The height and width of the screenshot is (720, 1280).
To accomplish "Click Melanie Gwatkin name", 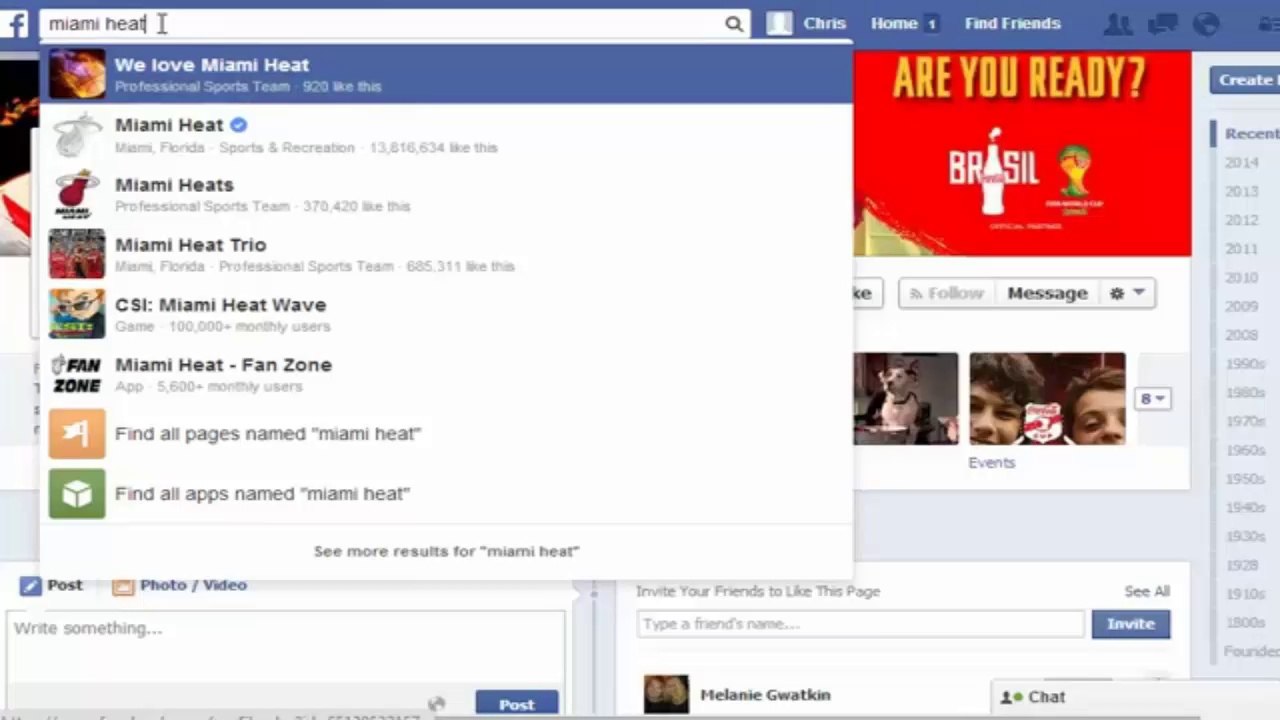I will [765, 695].
